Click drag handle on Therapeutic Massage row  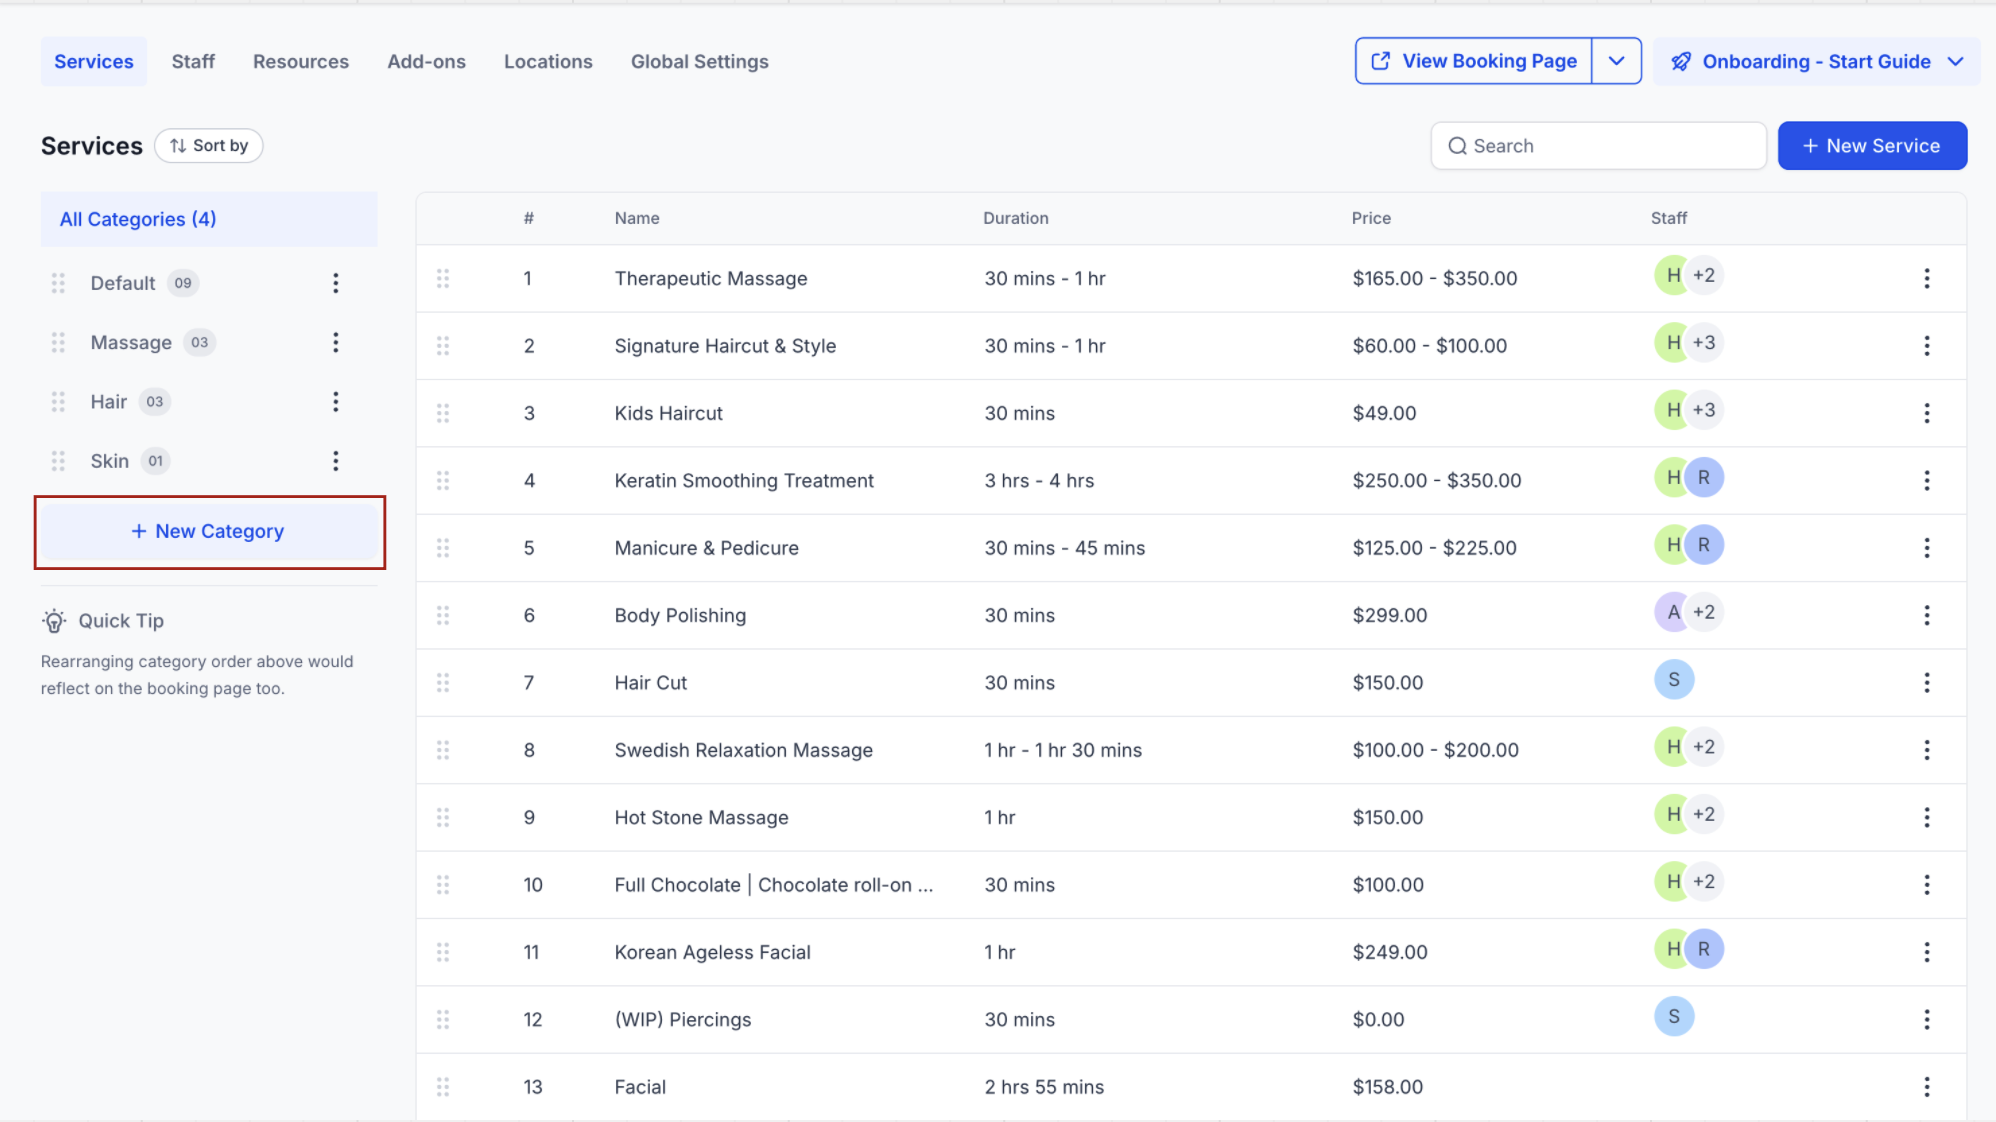click(443, 279)
